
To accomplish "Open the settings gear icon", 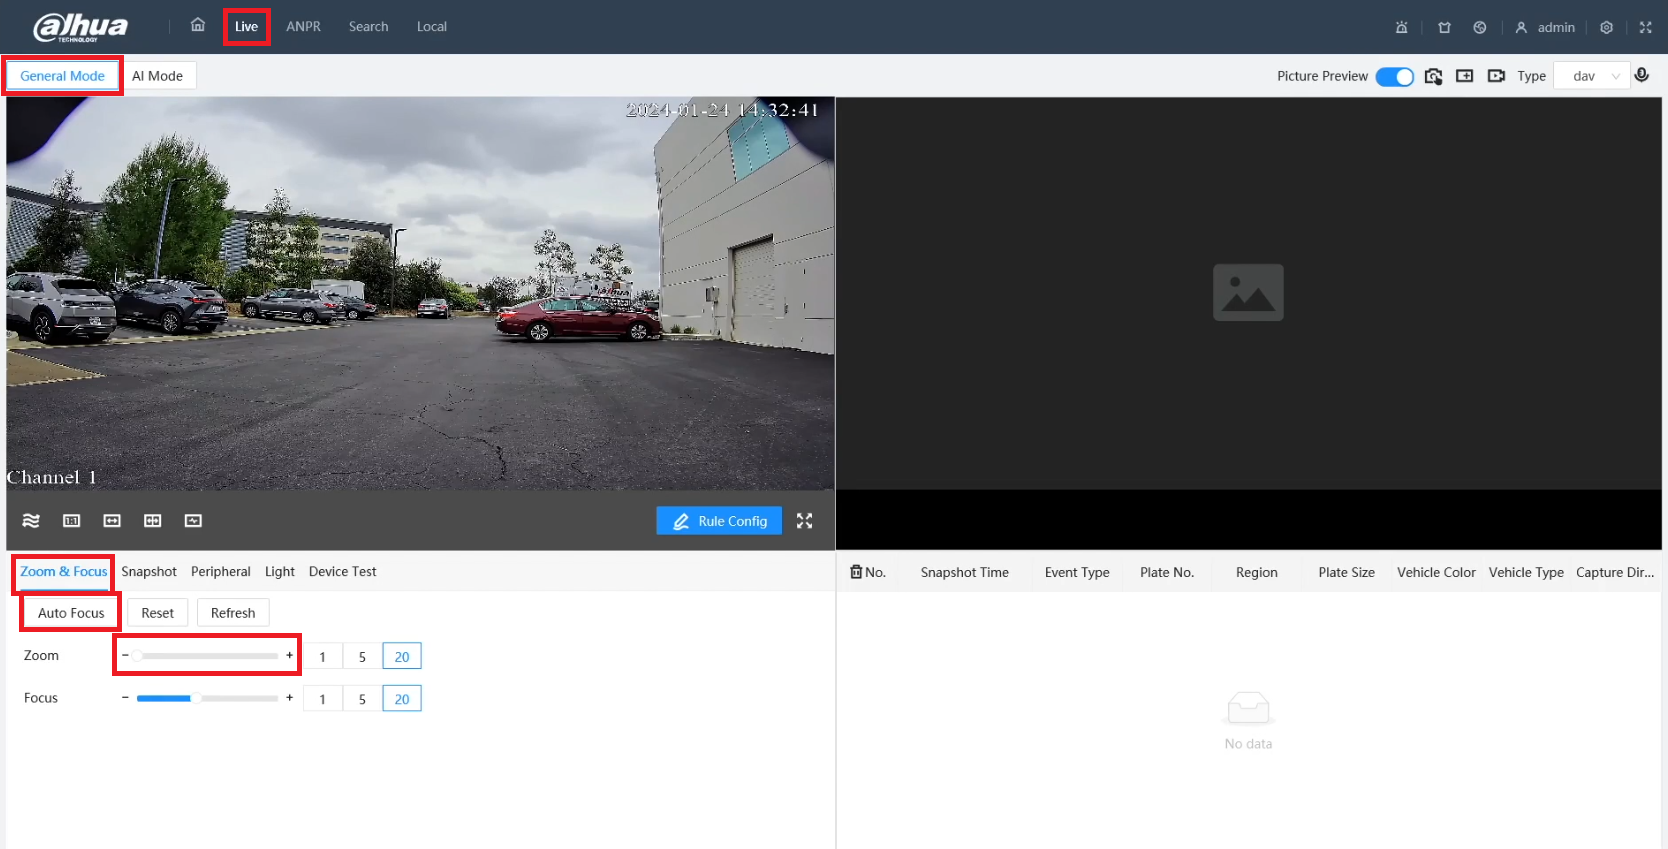I will click(x=1606, y=27).
